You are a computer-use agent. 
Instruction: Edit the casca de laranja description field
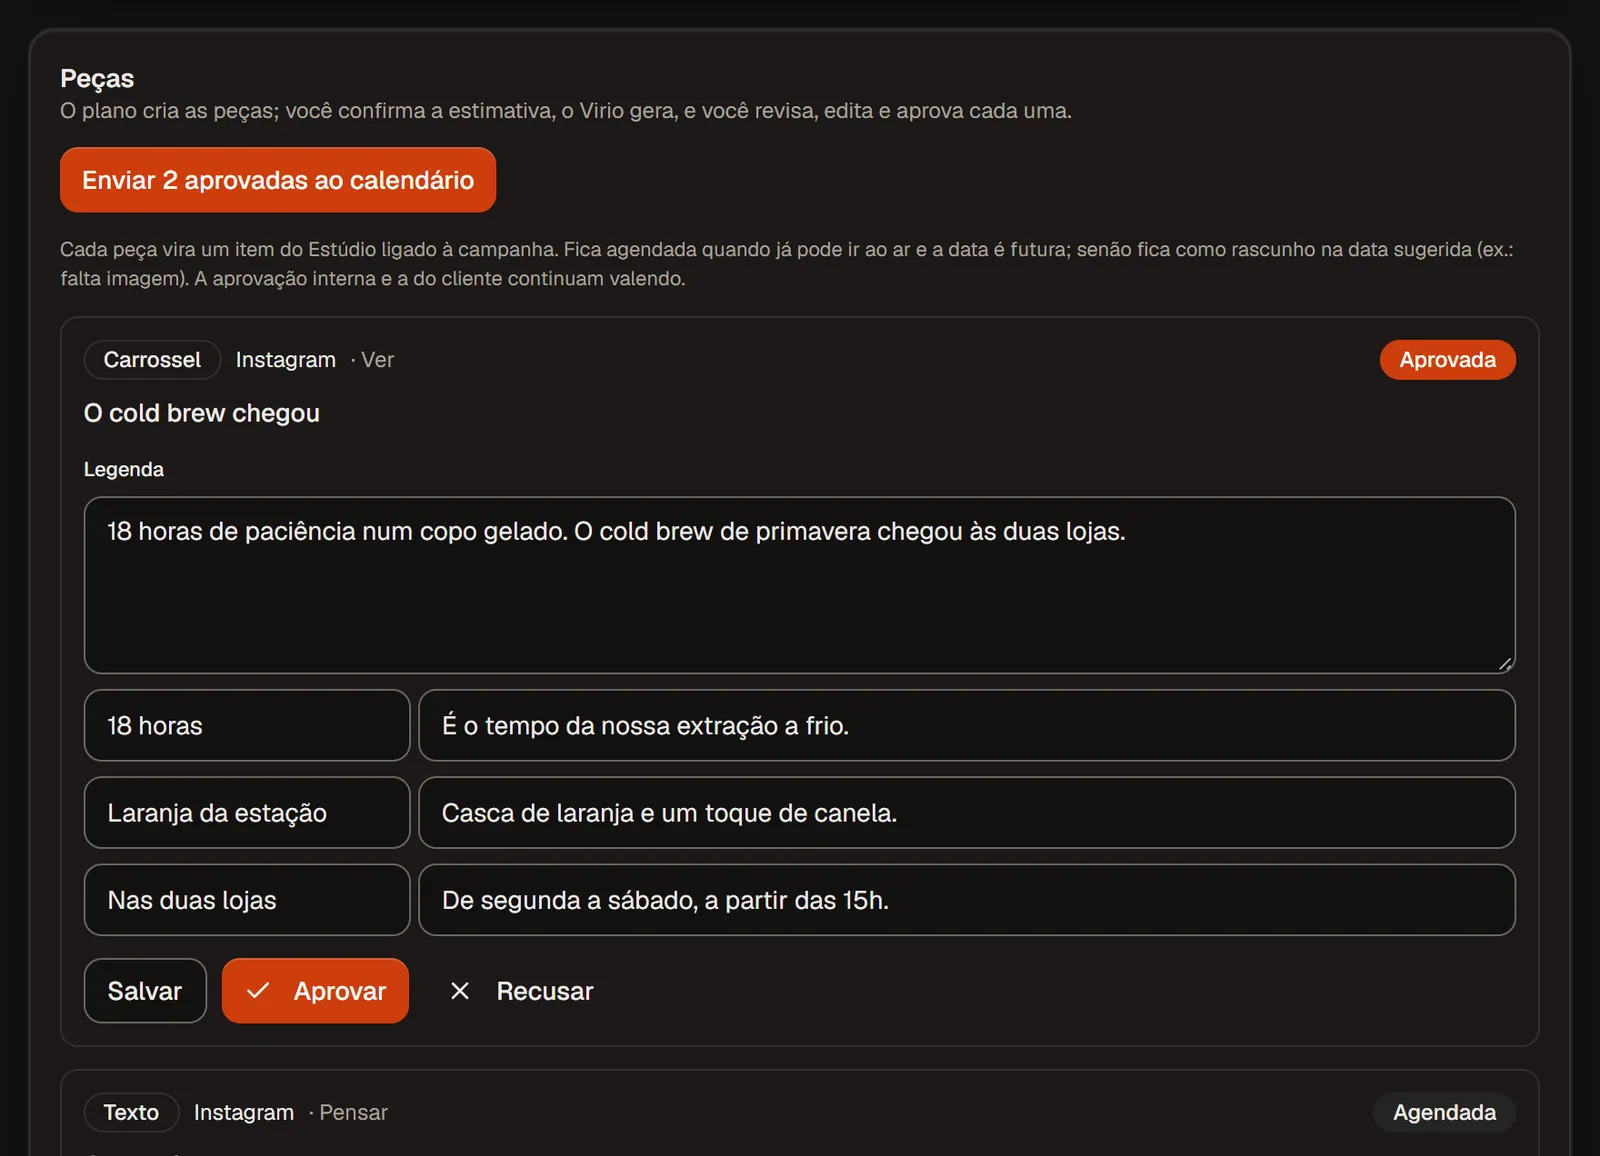coord(967,813)
